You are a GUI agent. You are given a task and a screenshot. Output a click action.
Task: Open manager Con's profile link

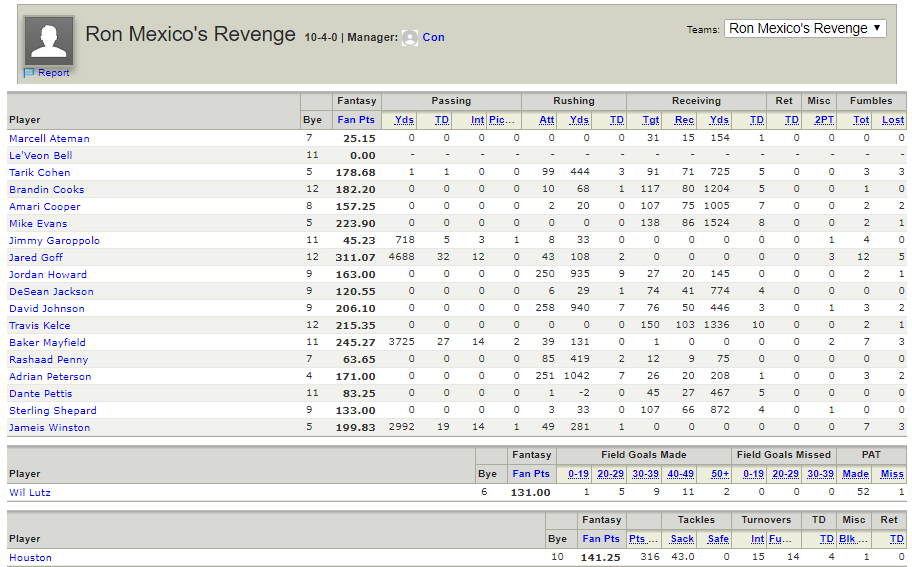pyautogui.click(x=433, y=37)
